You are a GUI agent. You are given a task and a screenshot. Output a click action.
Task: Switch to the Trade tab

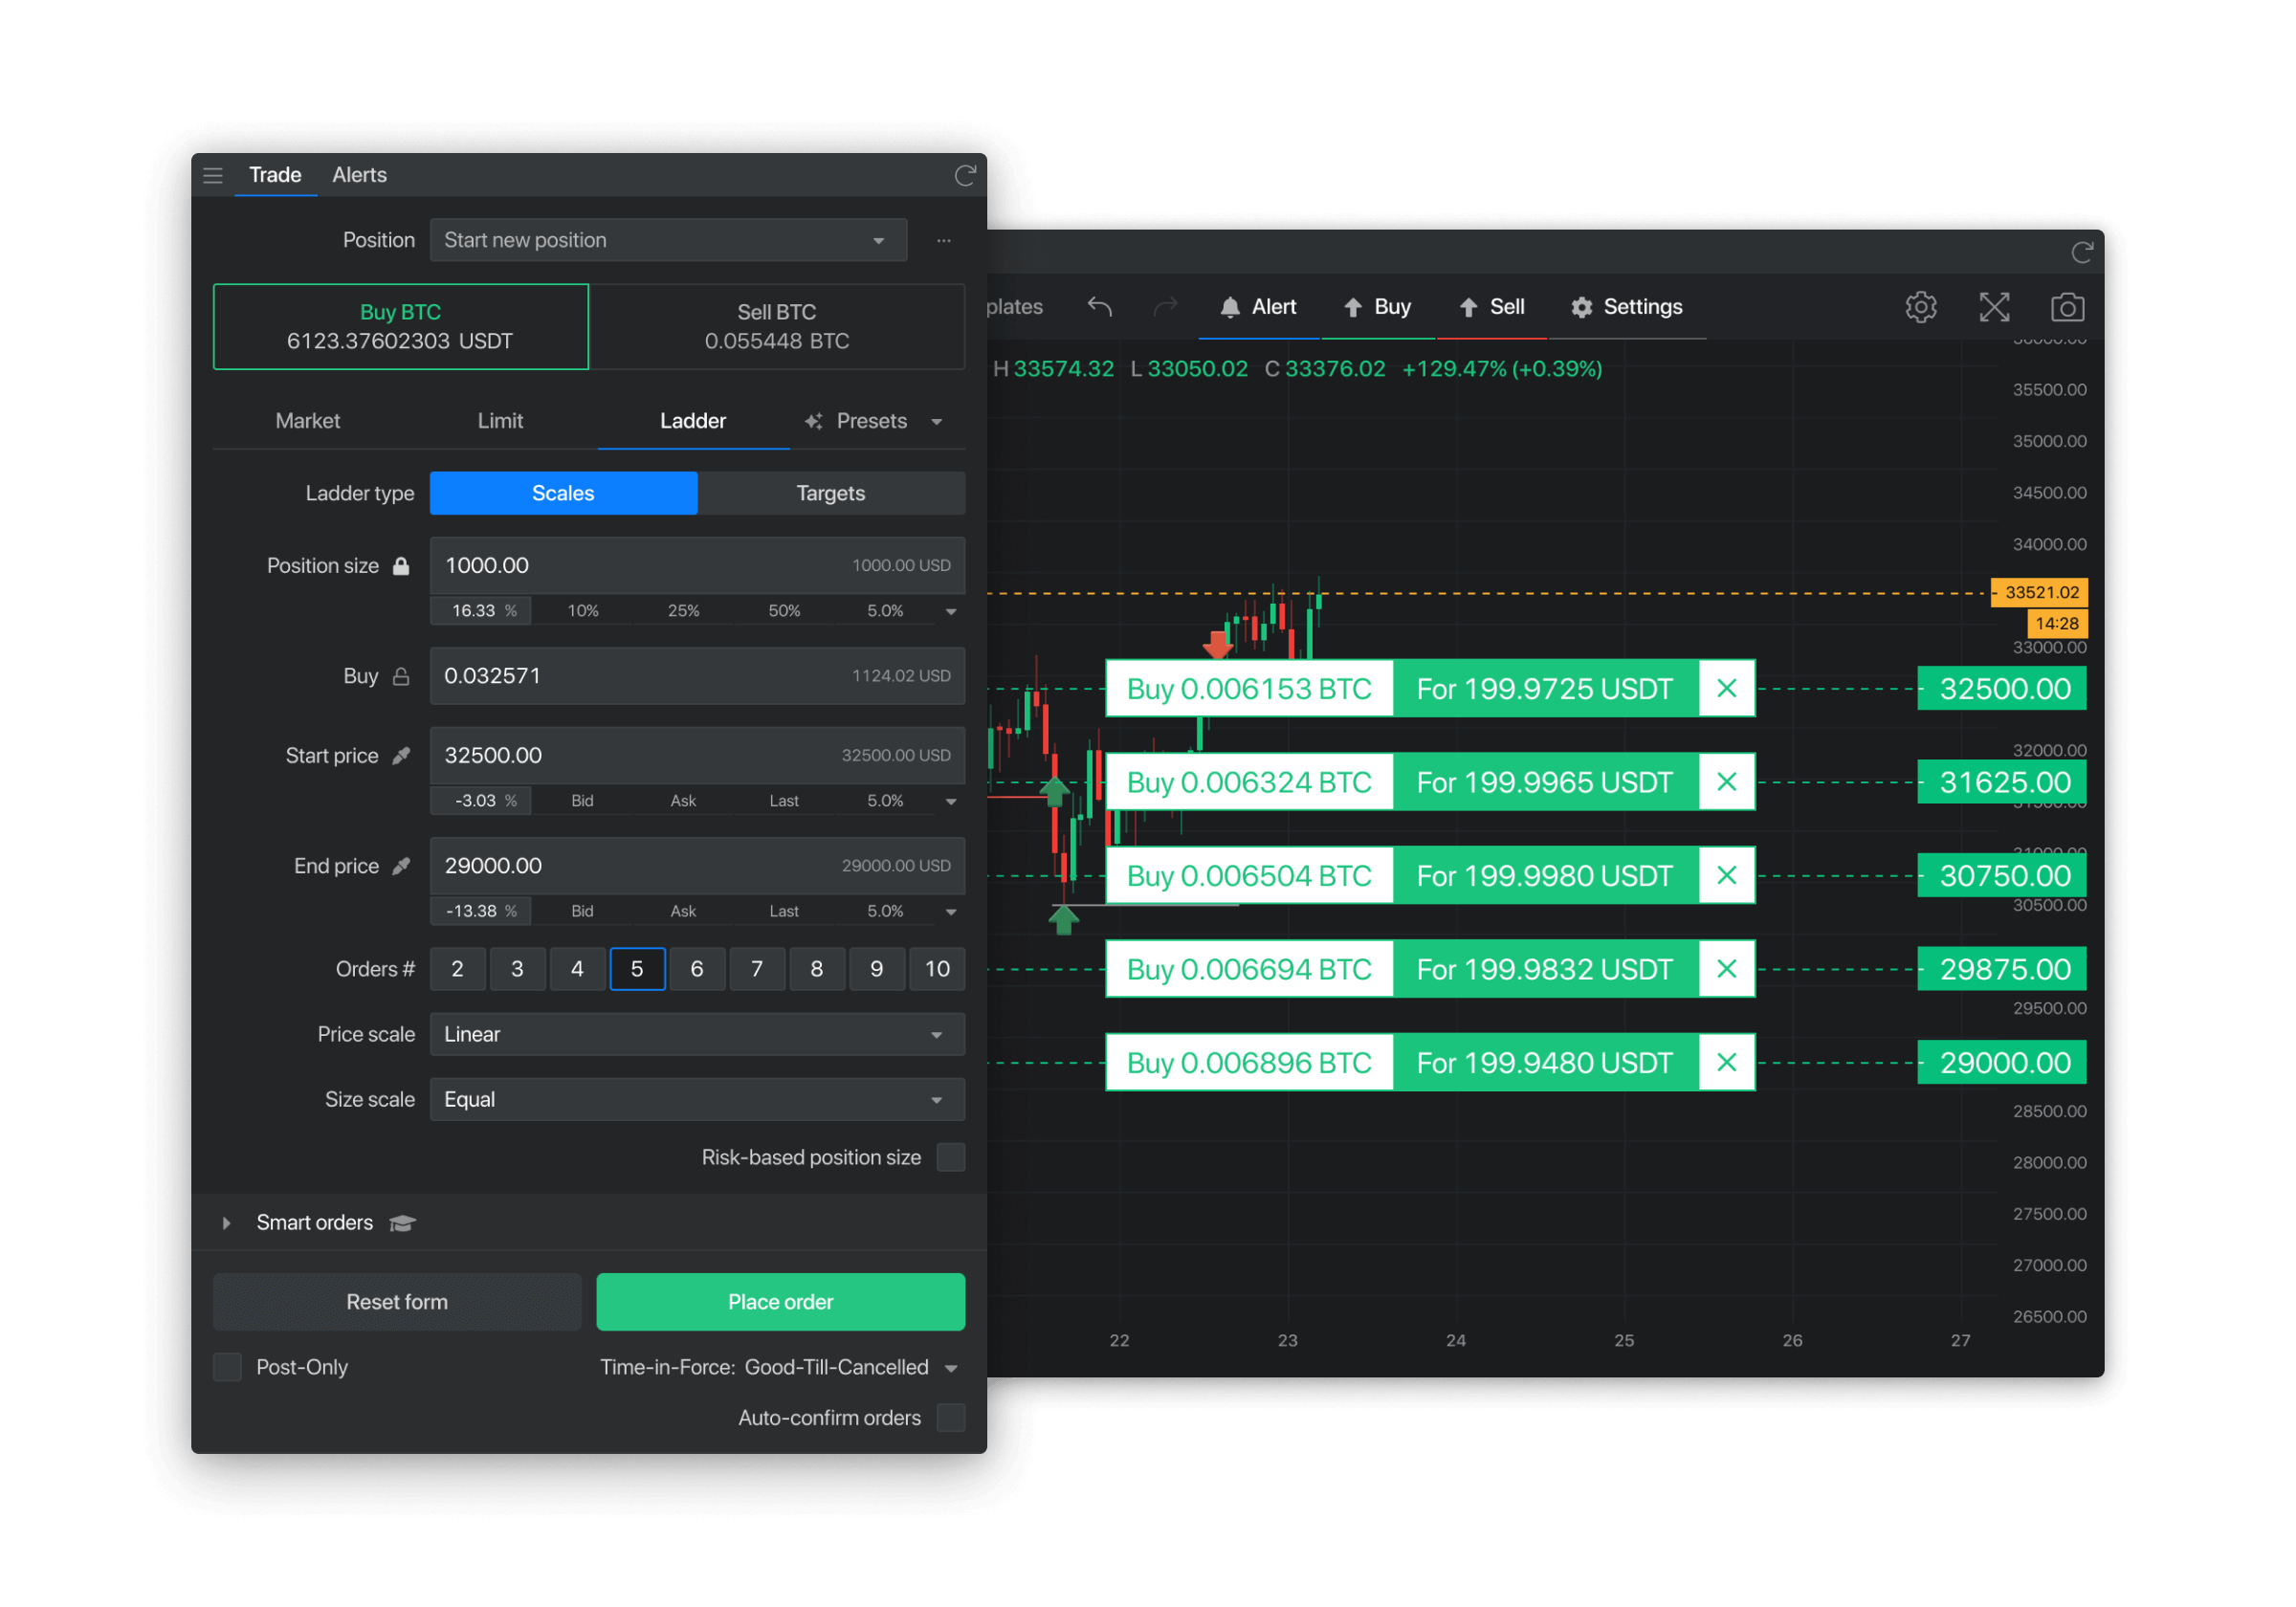[275, 176]
